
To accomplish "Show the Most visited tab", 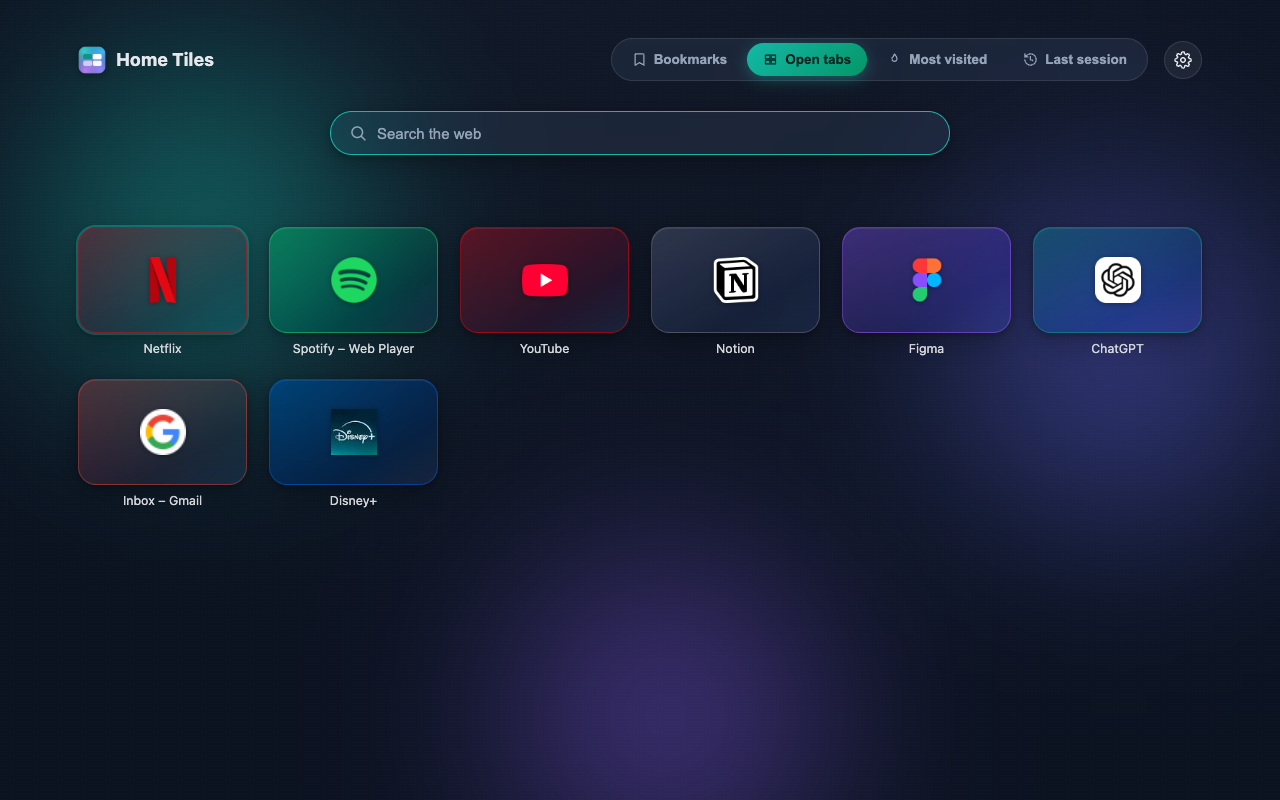I will pos(937,59).
